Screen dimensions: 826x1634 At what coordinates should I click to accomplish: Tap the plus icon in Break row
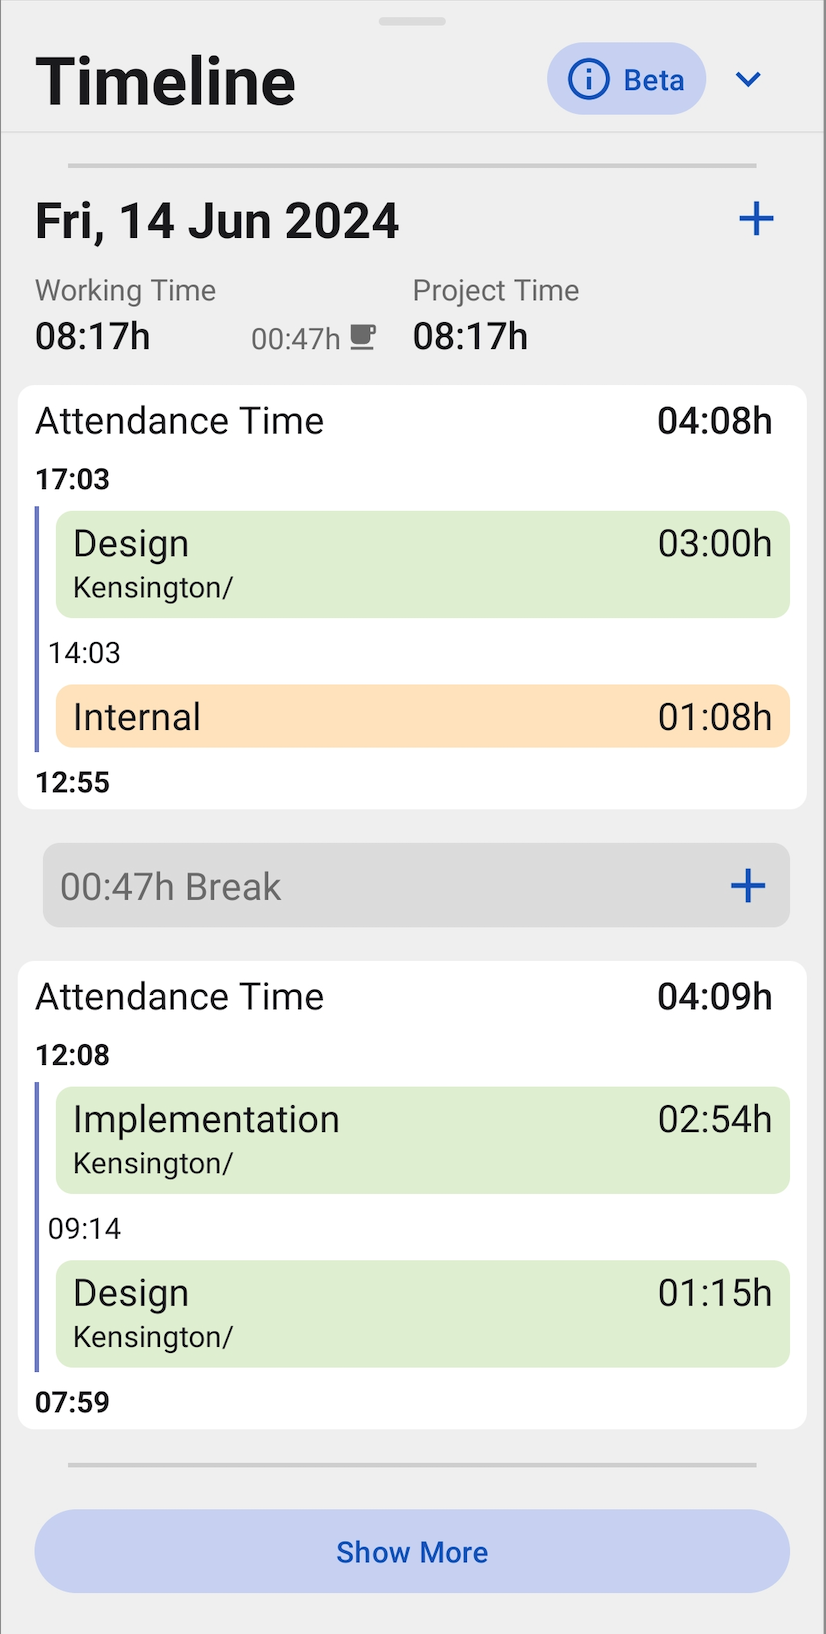pos(748,886)
